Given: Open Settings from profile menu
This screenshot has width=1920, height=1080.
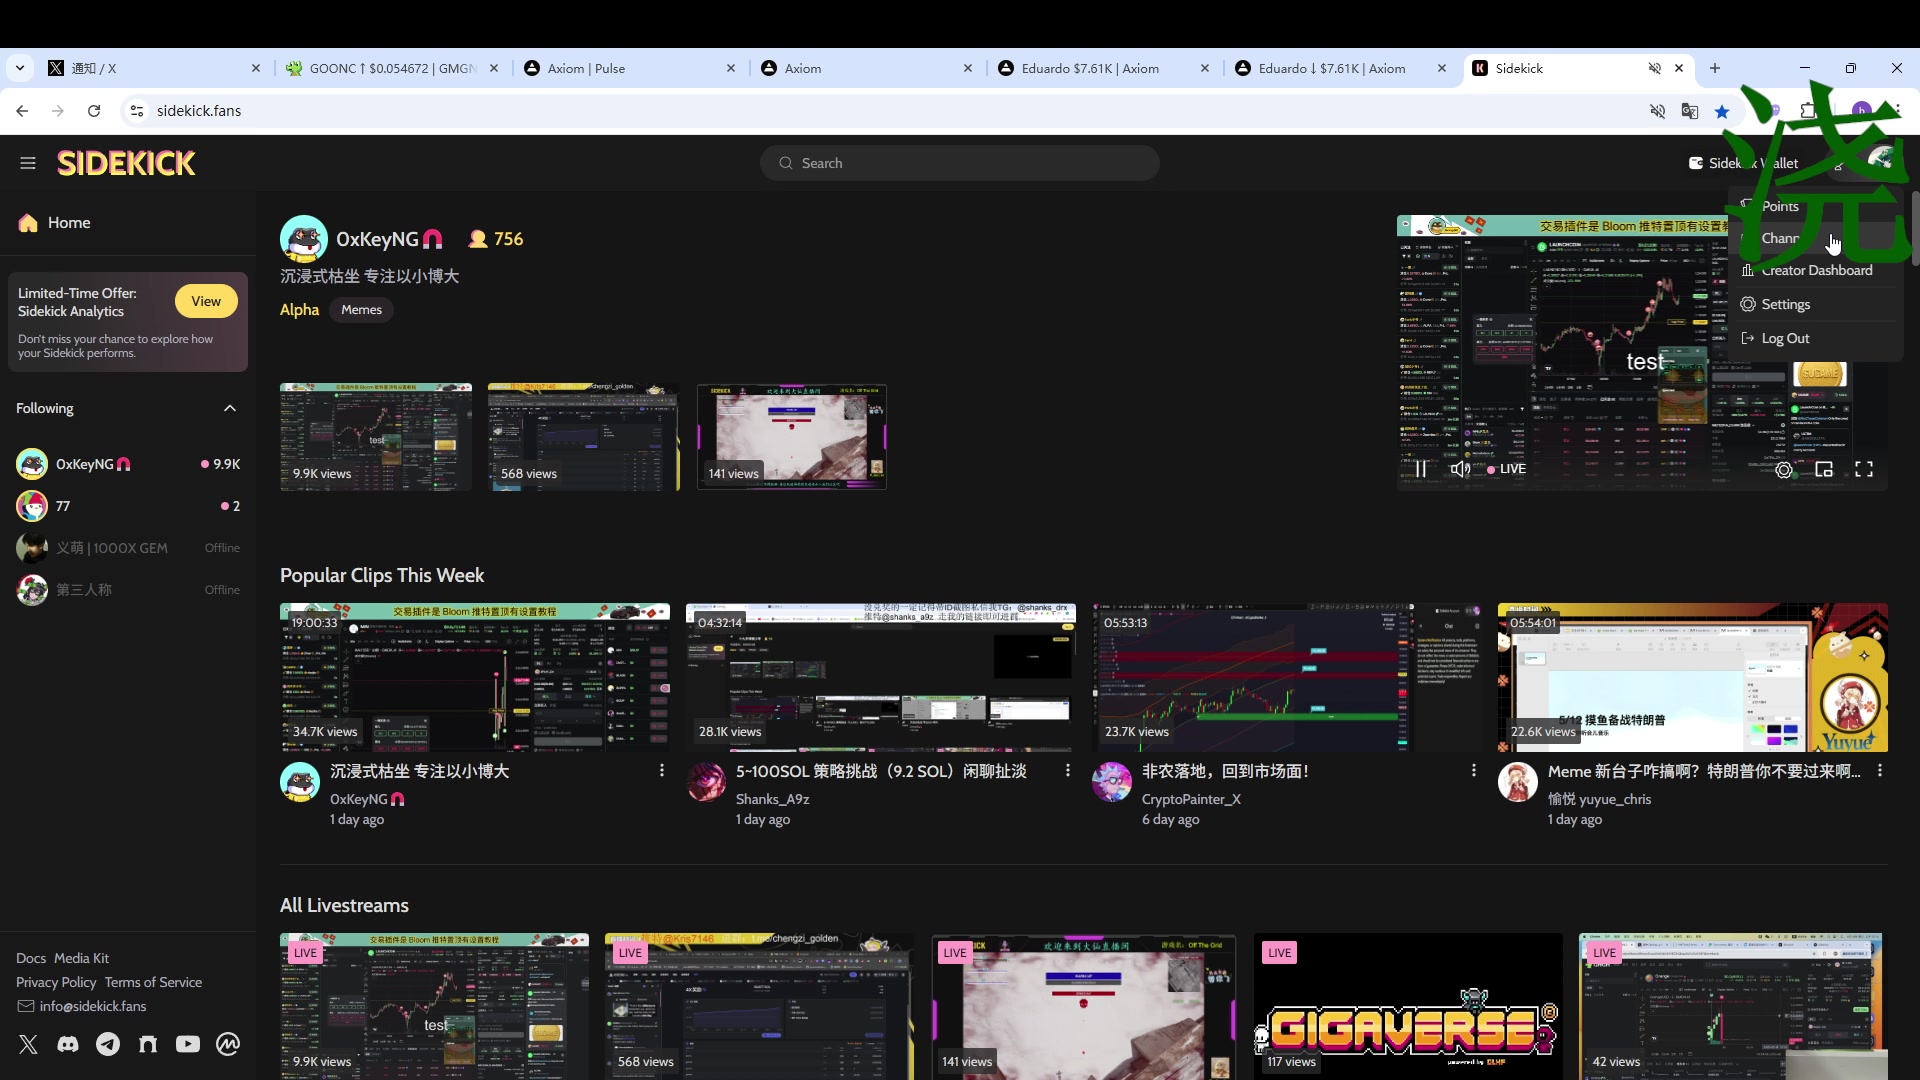Looking at the screenshot, I should (x=1775, y=304).
